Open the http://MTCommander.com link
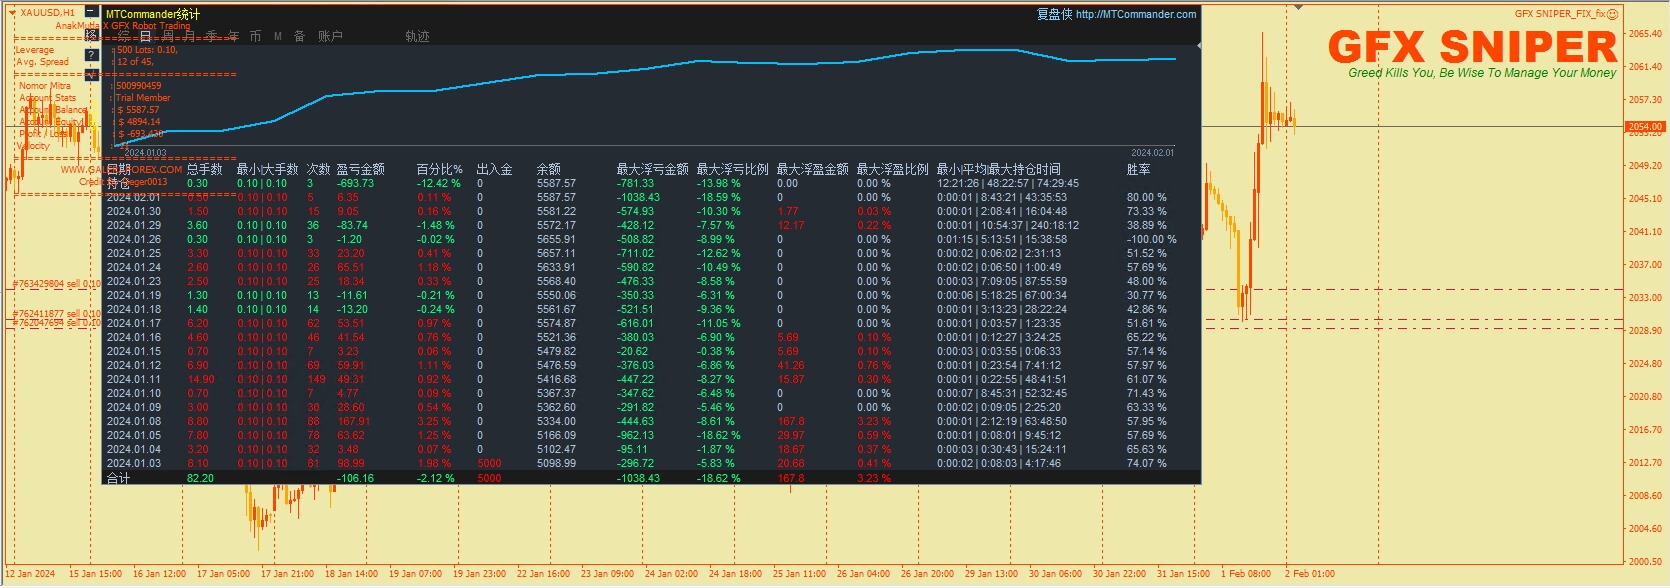The width and height of the screenshot is (1670, 588). pos(1135,14)
